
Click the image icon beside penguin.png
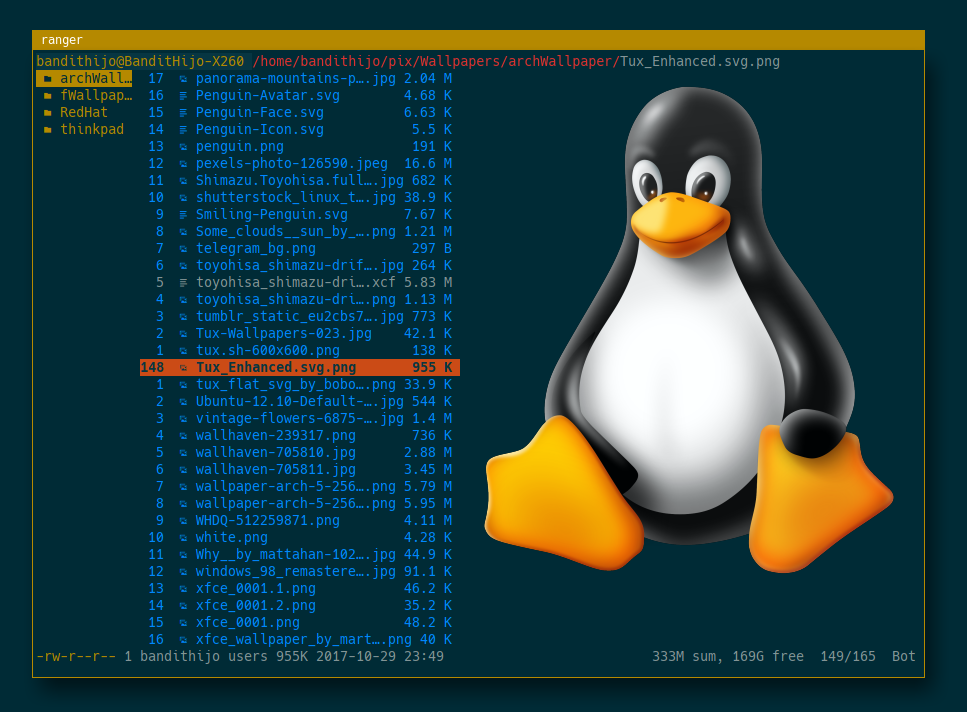coord(183,147)
